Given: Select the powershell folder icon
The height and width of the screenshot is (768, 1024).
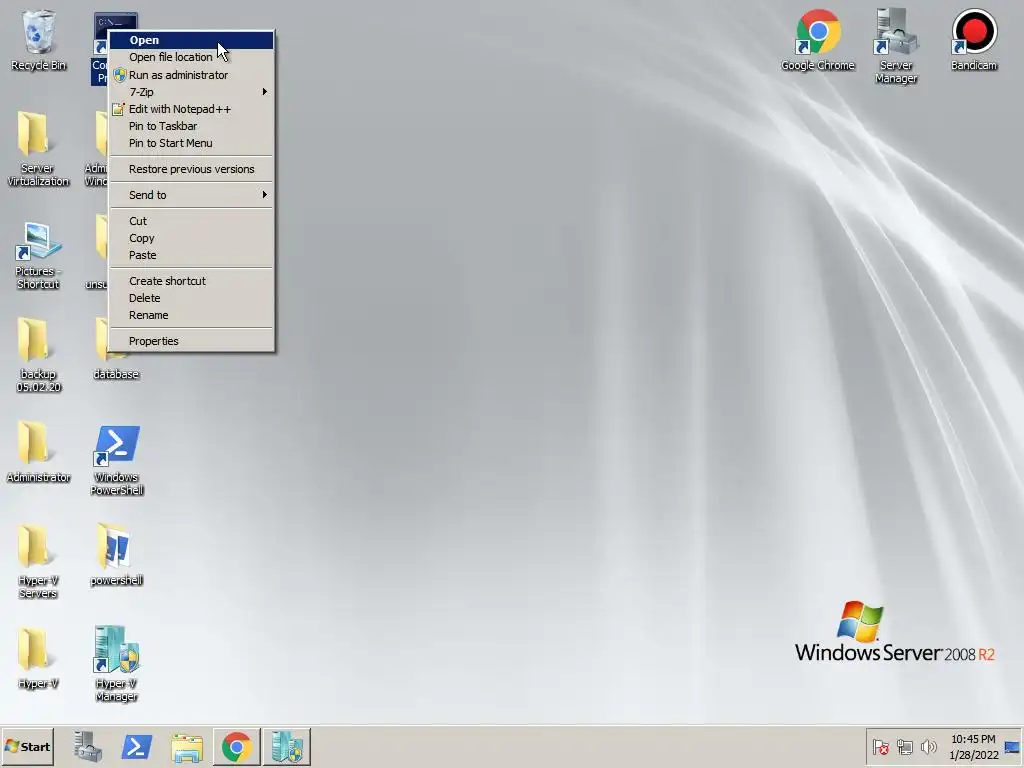Looking at the screenshot, I should tap(116, 554).
